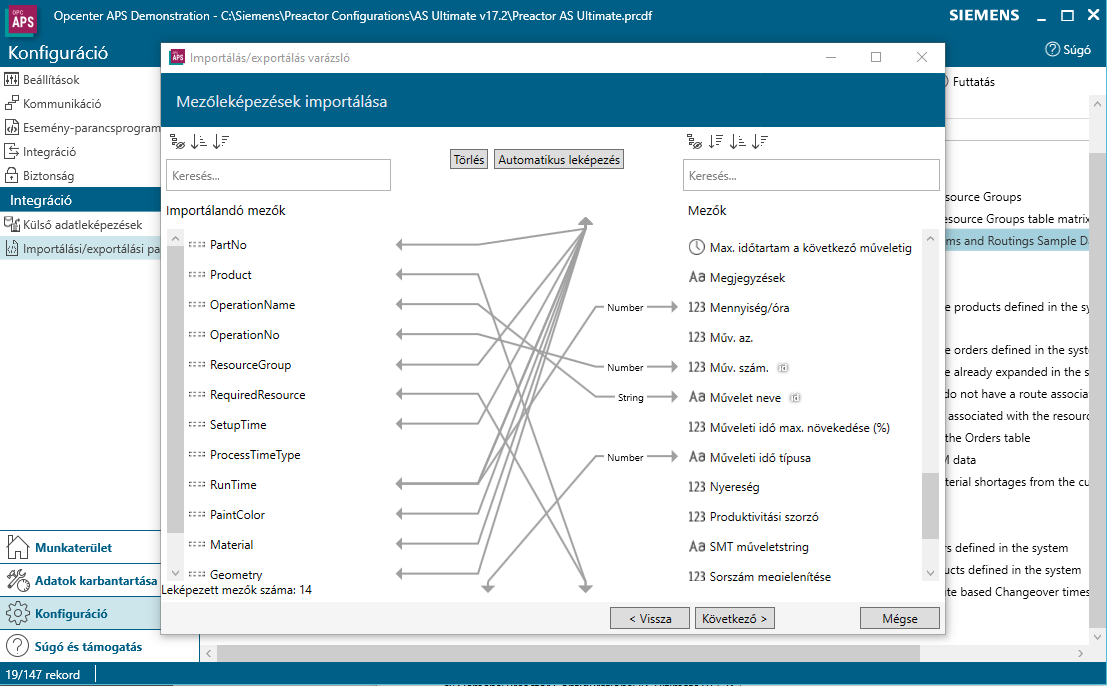Screen dimensions: 1107x686
Task: Switch to Adatok karbantartása section
Action: tap(96, 581)
